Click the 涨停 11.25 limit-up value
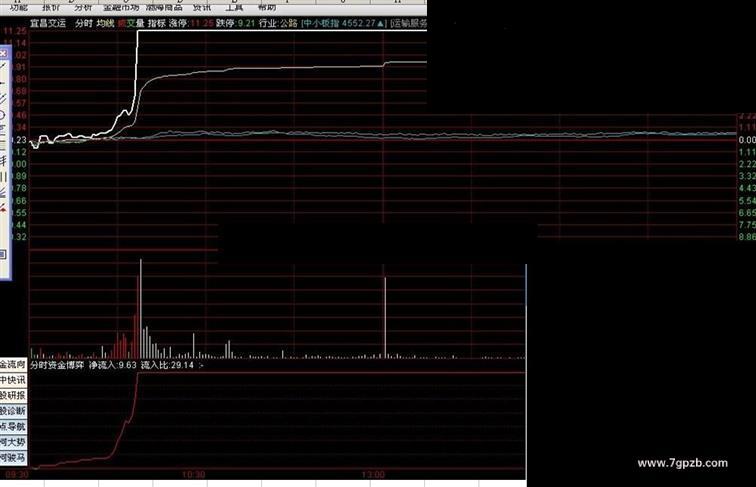 191,23
